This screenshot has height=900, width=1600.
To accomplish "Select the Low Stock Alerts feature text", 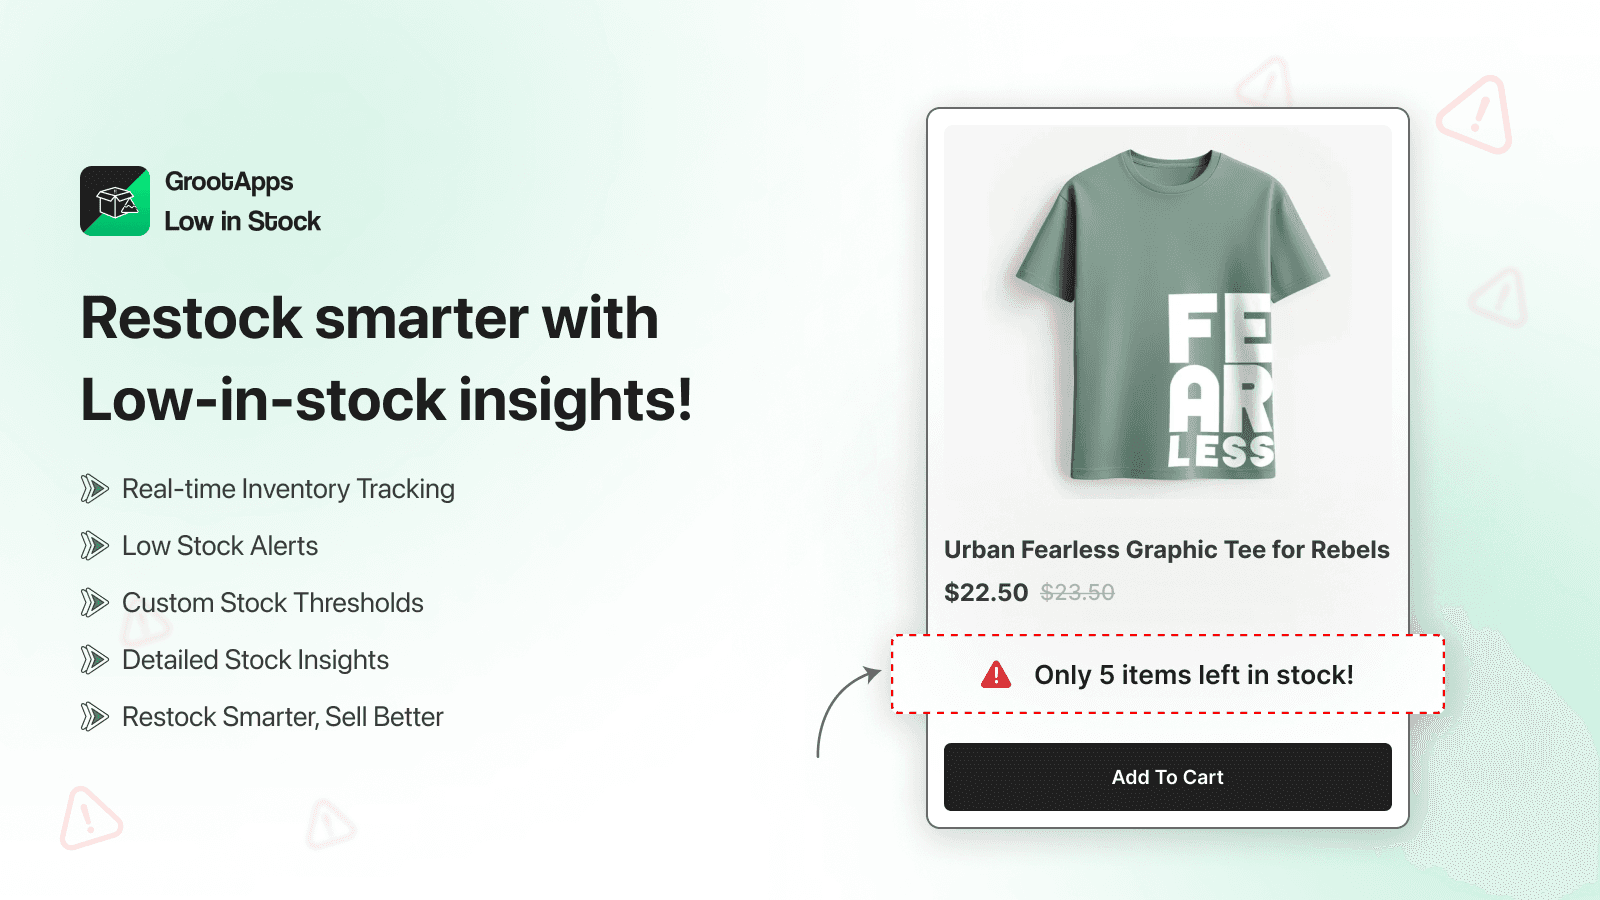I will pos(220,546).
